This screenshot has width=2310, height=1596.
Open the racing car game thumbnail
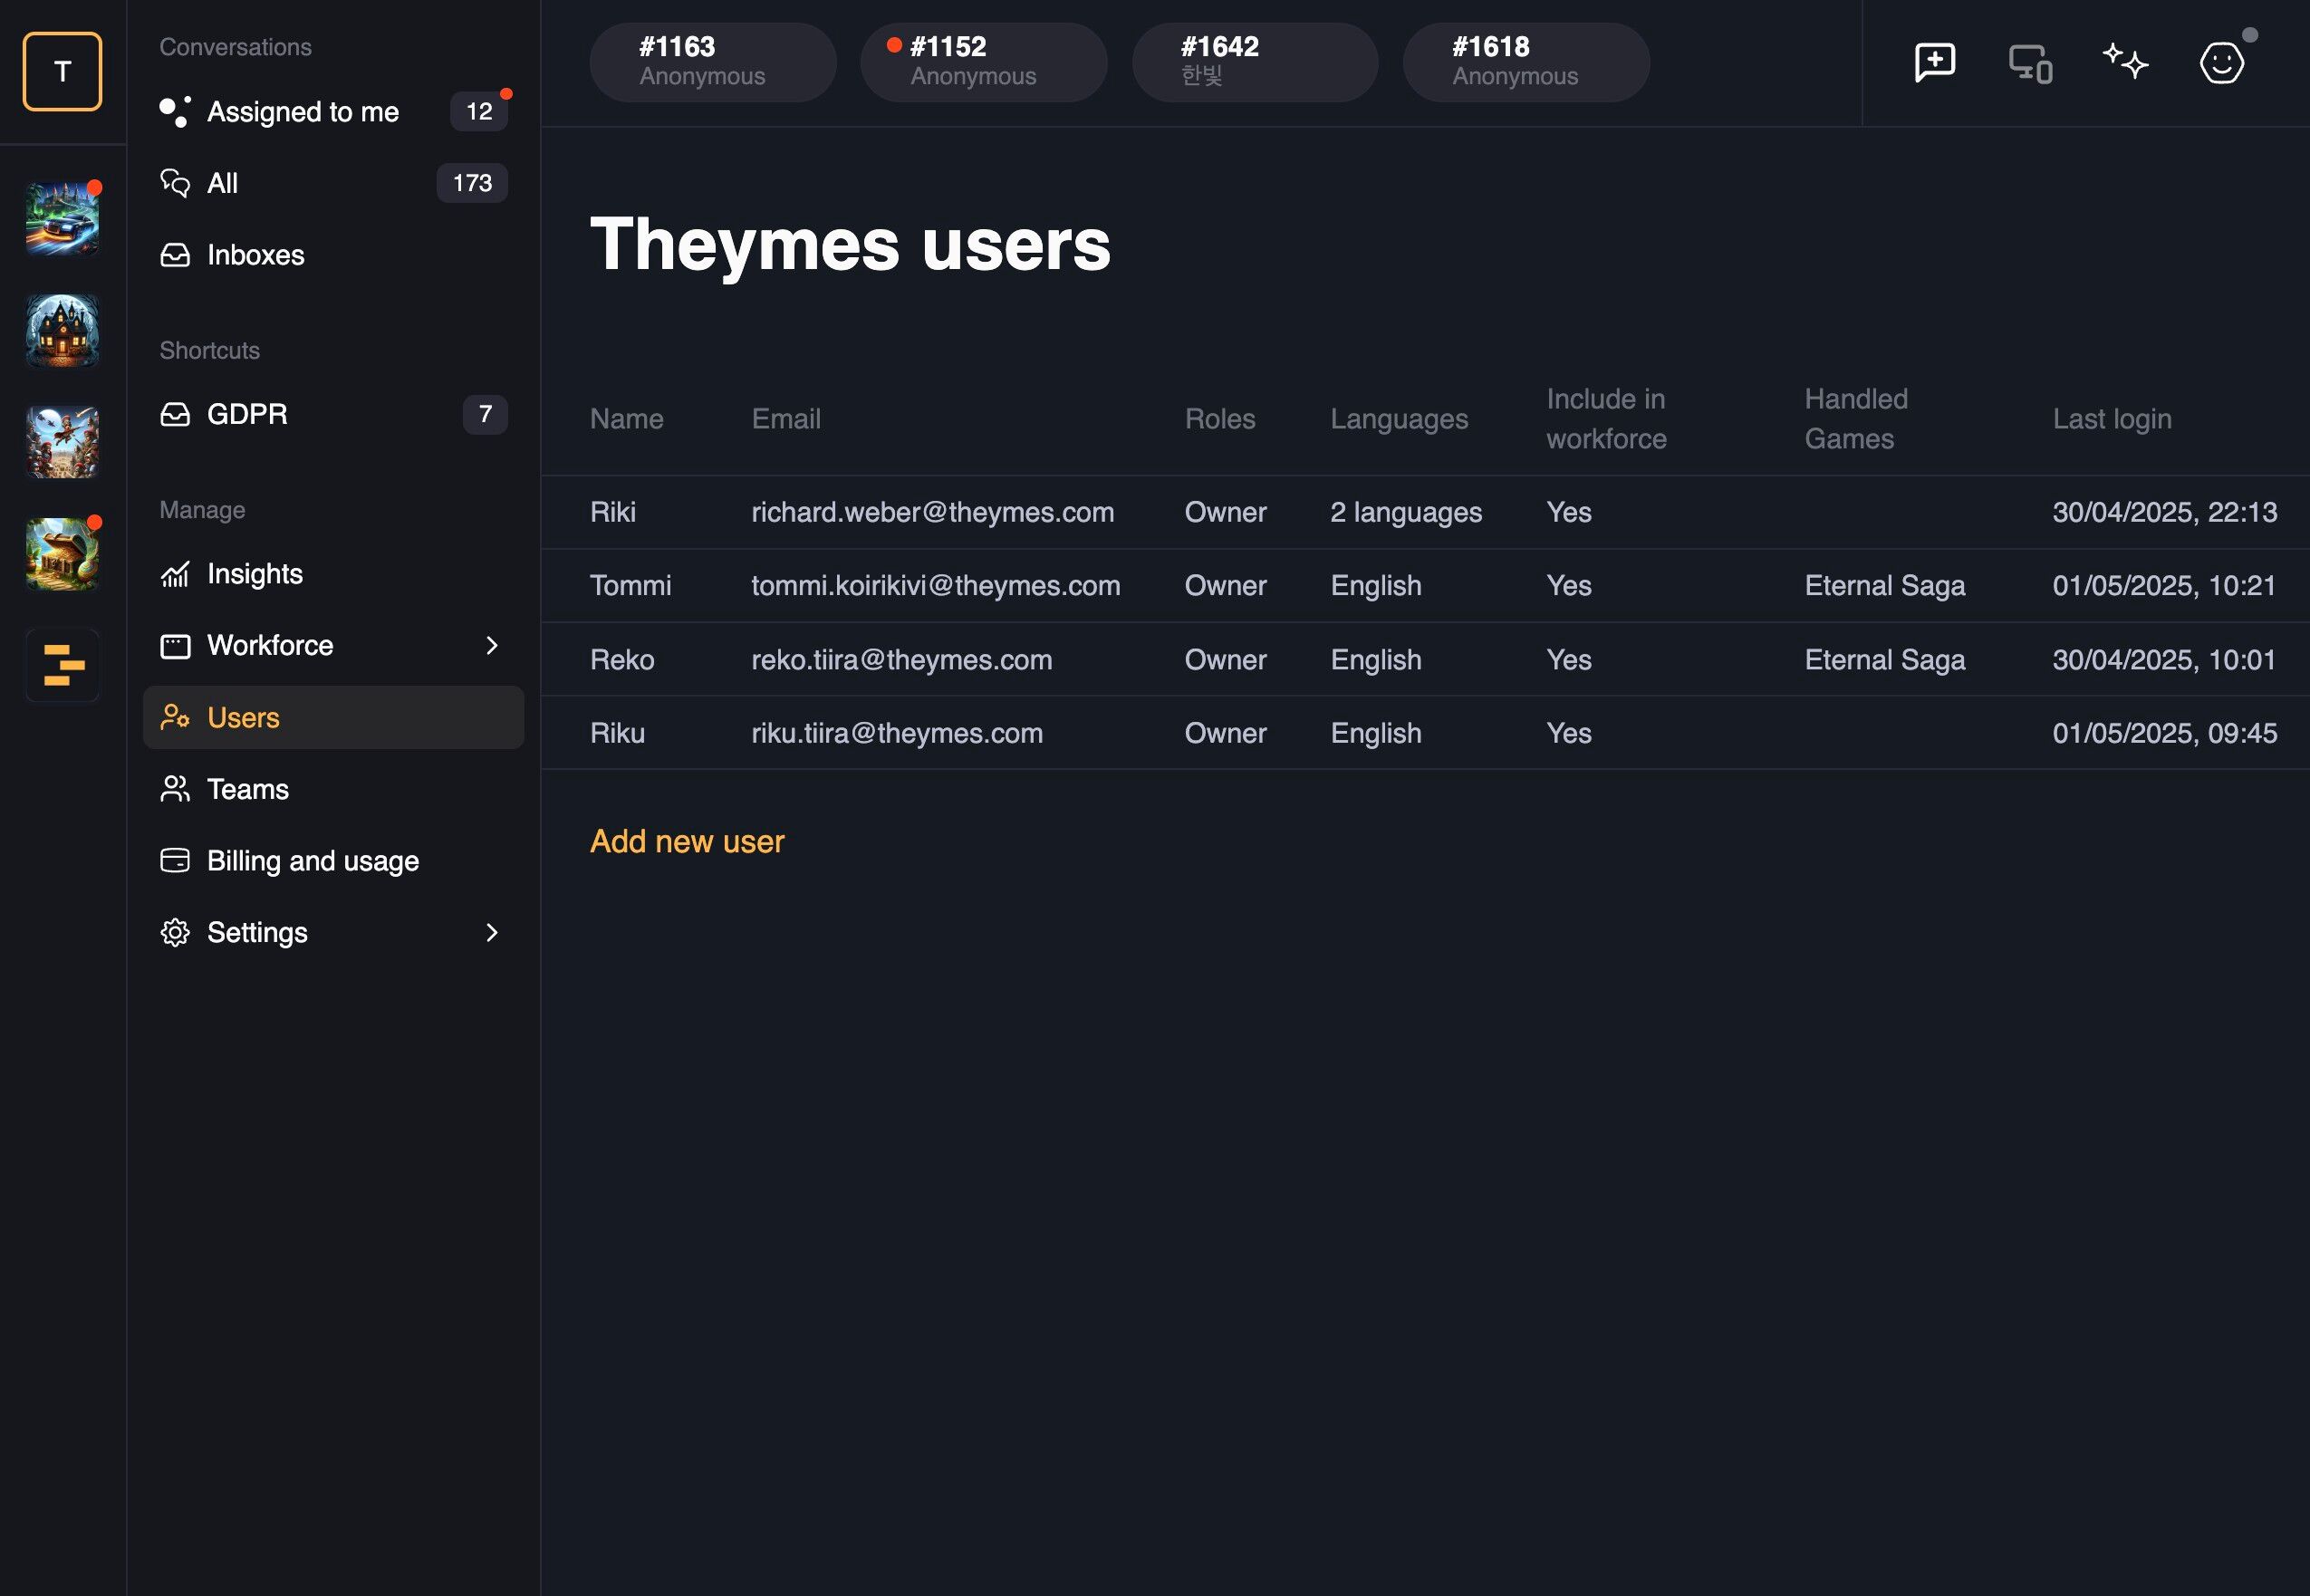click(x=62, y=219)
